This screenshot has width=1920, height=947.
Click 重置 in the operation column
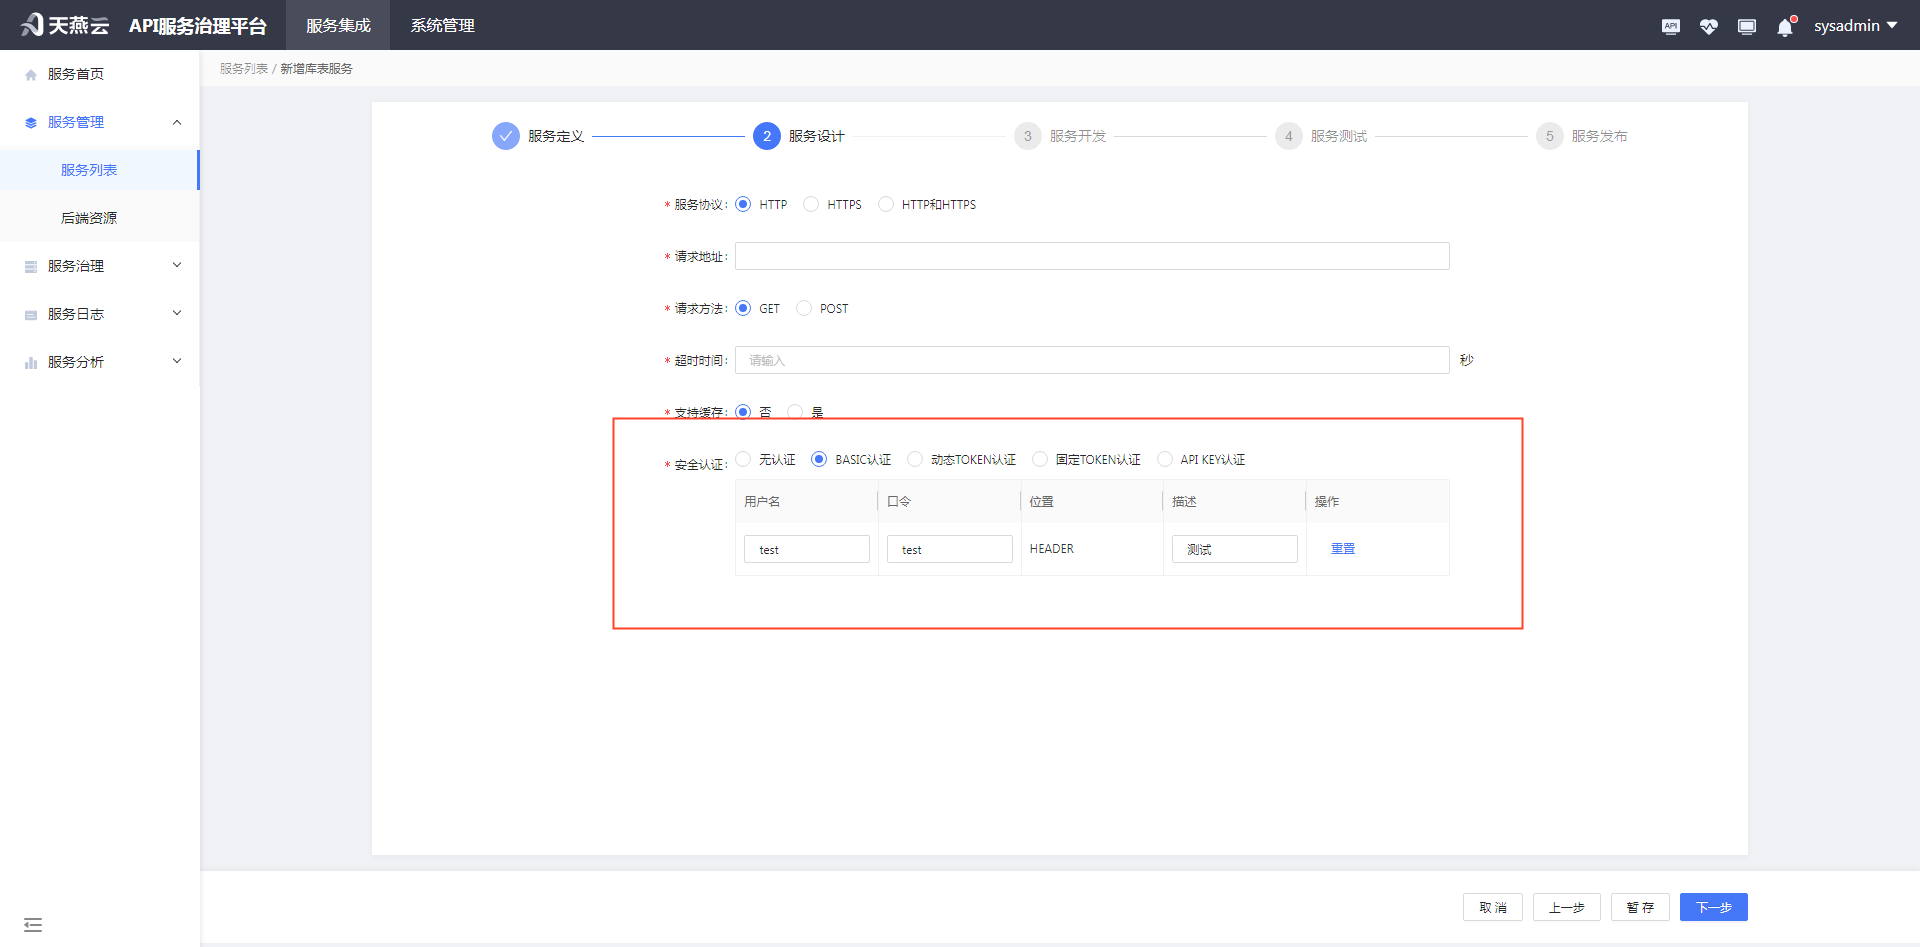tap(1342, 549)
